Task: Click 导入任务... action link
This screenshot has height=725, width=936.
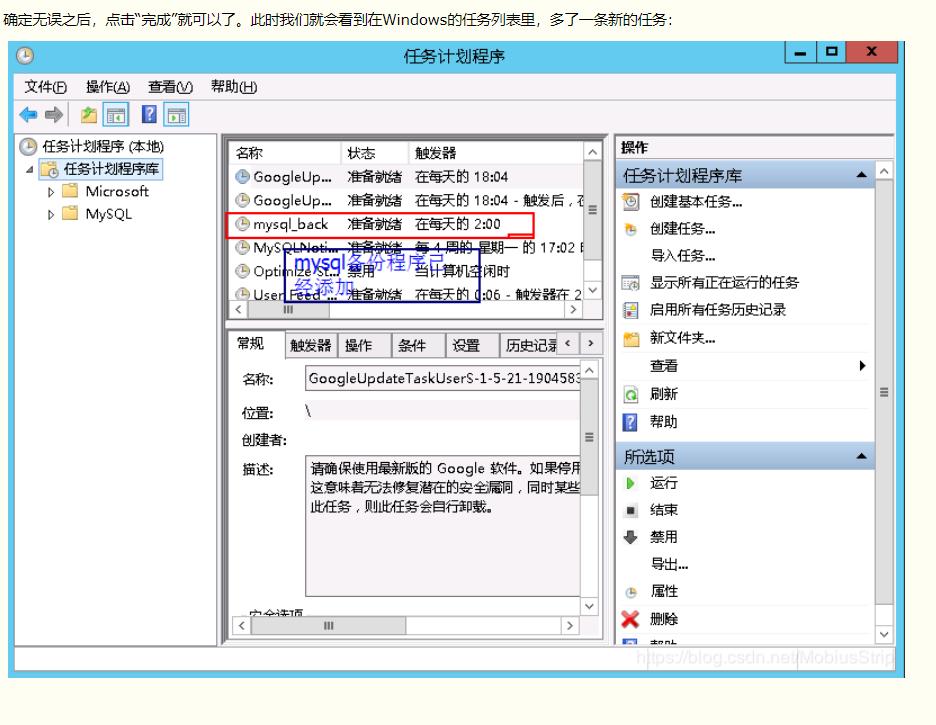Action: (683, 256)
